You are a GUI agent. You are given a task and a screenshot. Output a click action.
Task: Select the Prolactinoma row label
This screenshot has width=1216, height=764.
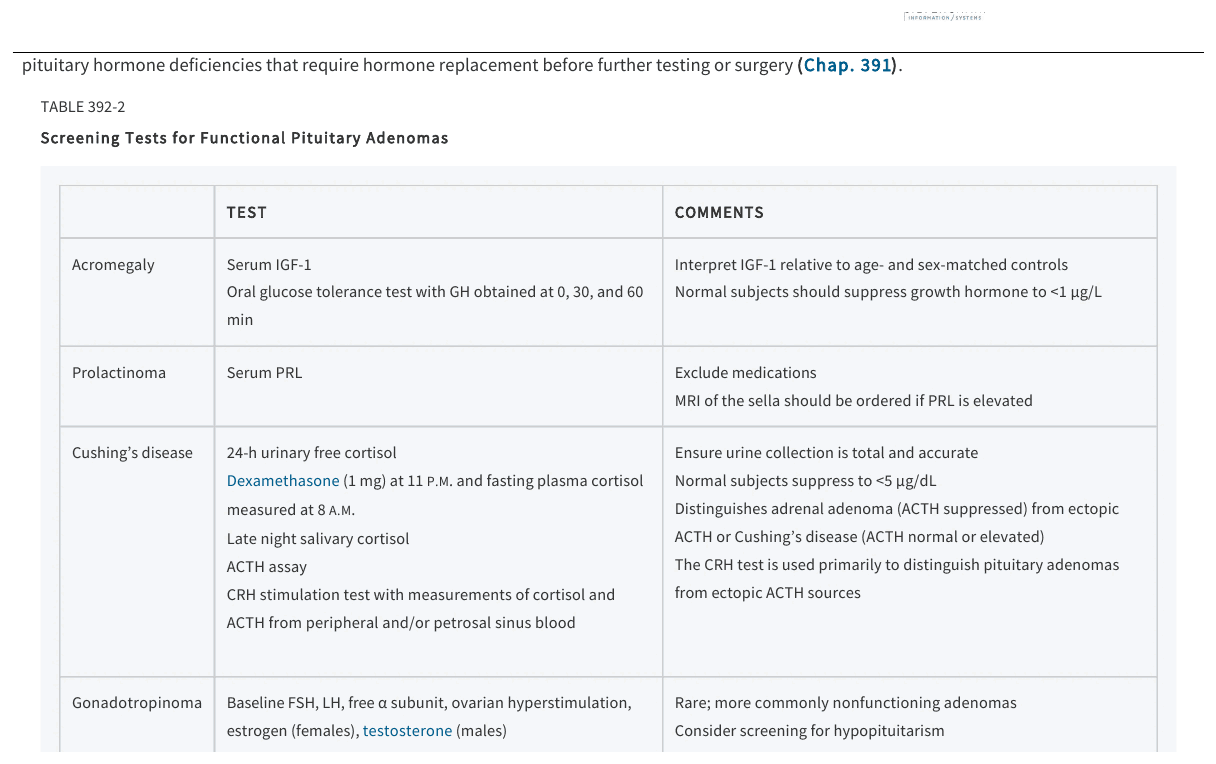[x=119, y=373]
